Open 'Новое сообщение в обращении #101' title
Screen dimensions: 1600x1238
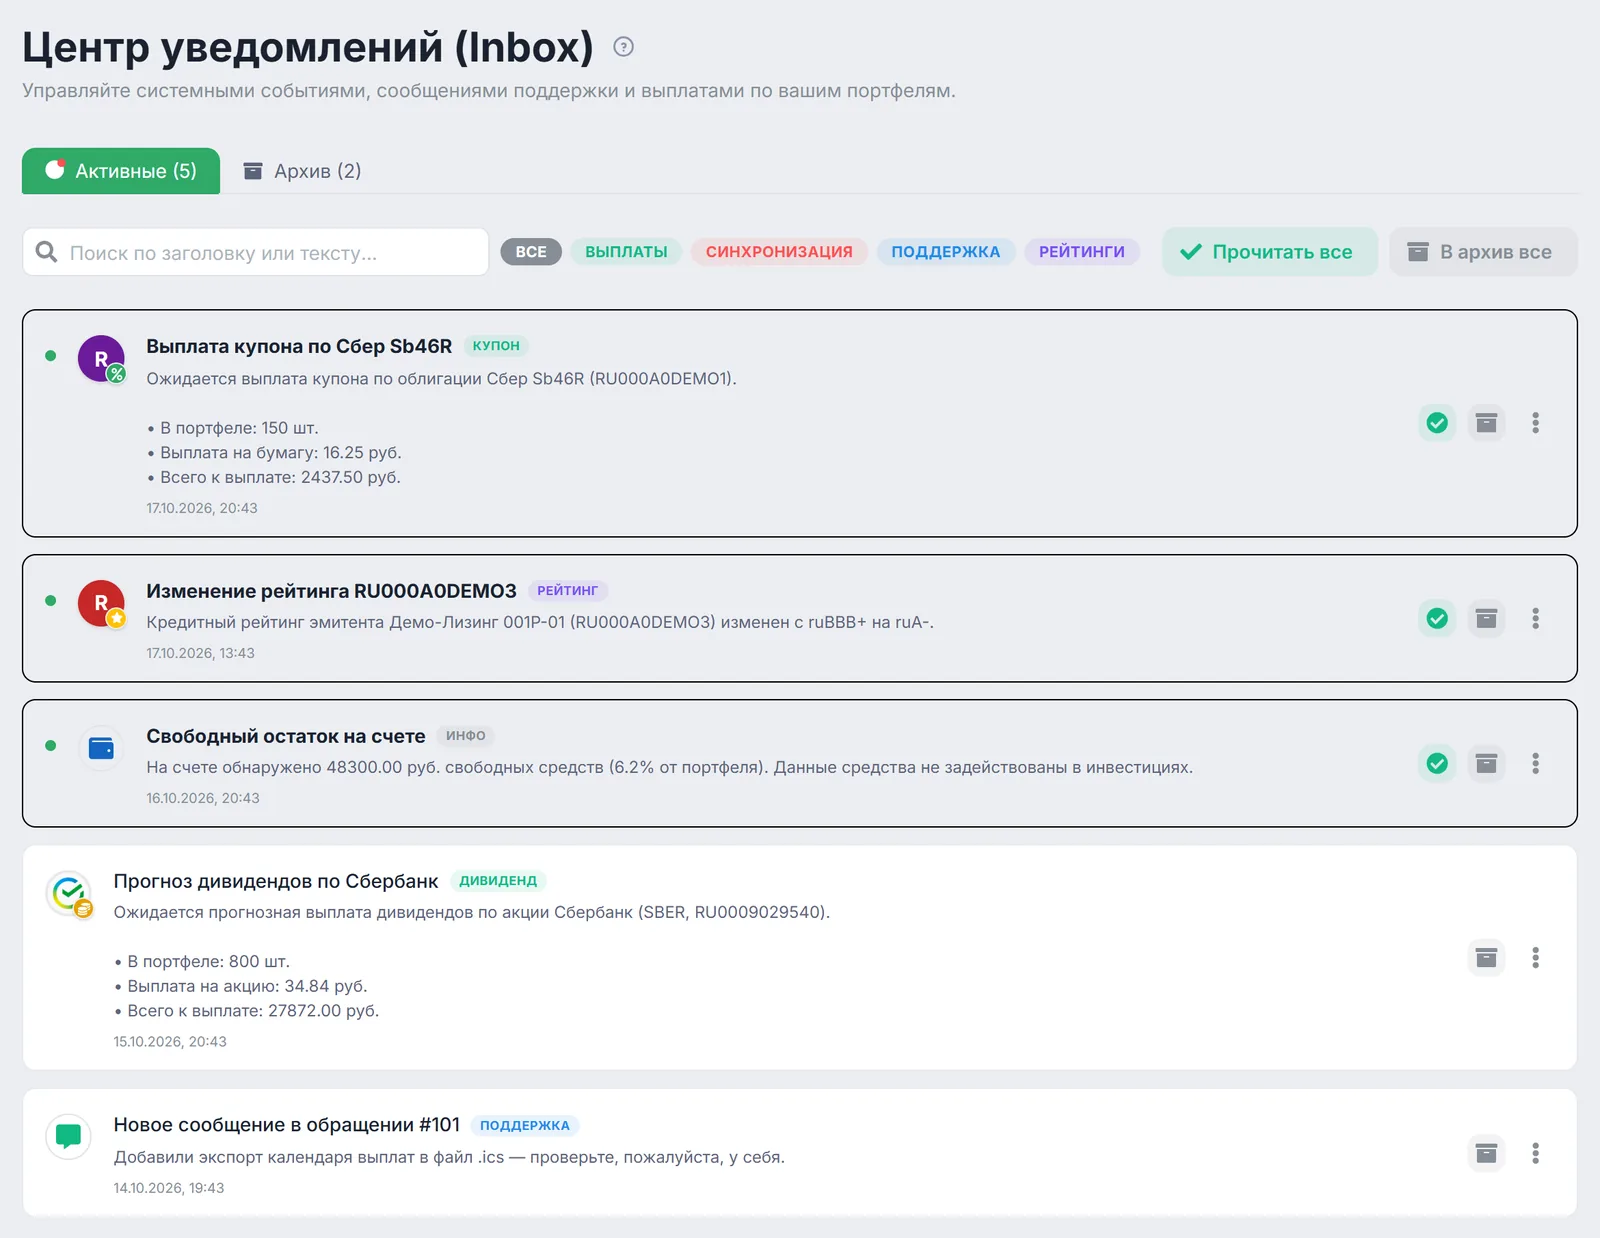click(287, 1125)
